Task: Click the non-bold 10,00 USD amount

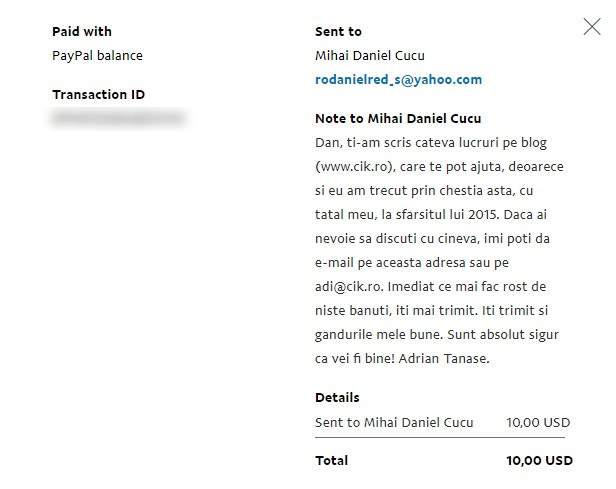Action: click(x=538, y=423)
